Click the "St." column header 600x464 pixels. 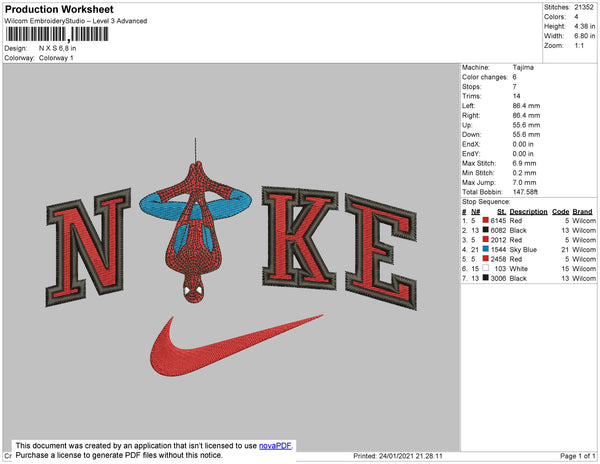click(x=501, y=212)
